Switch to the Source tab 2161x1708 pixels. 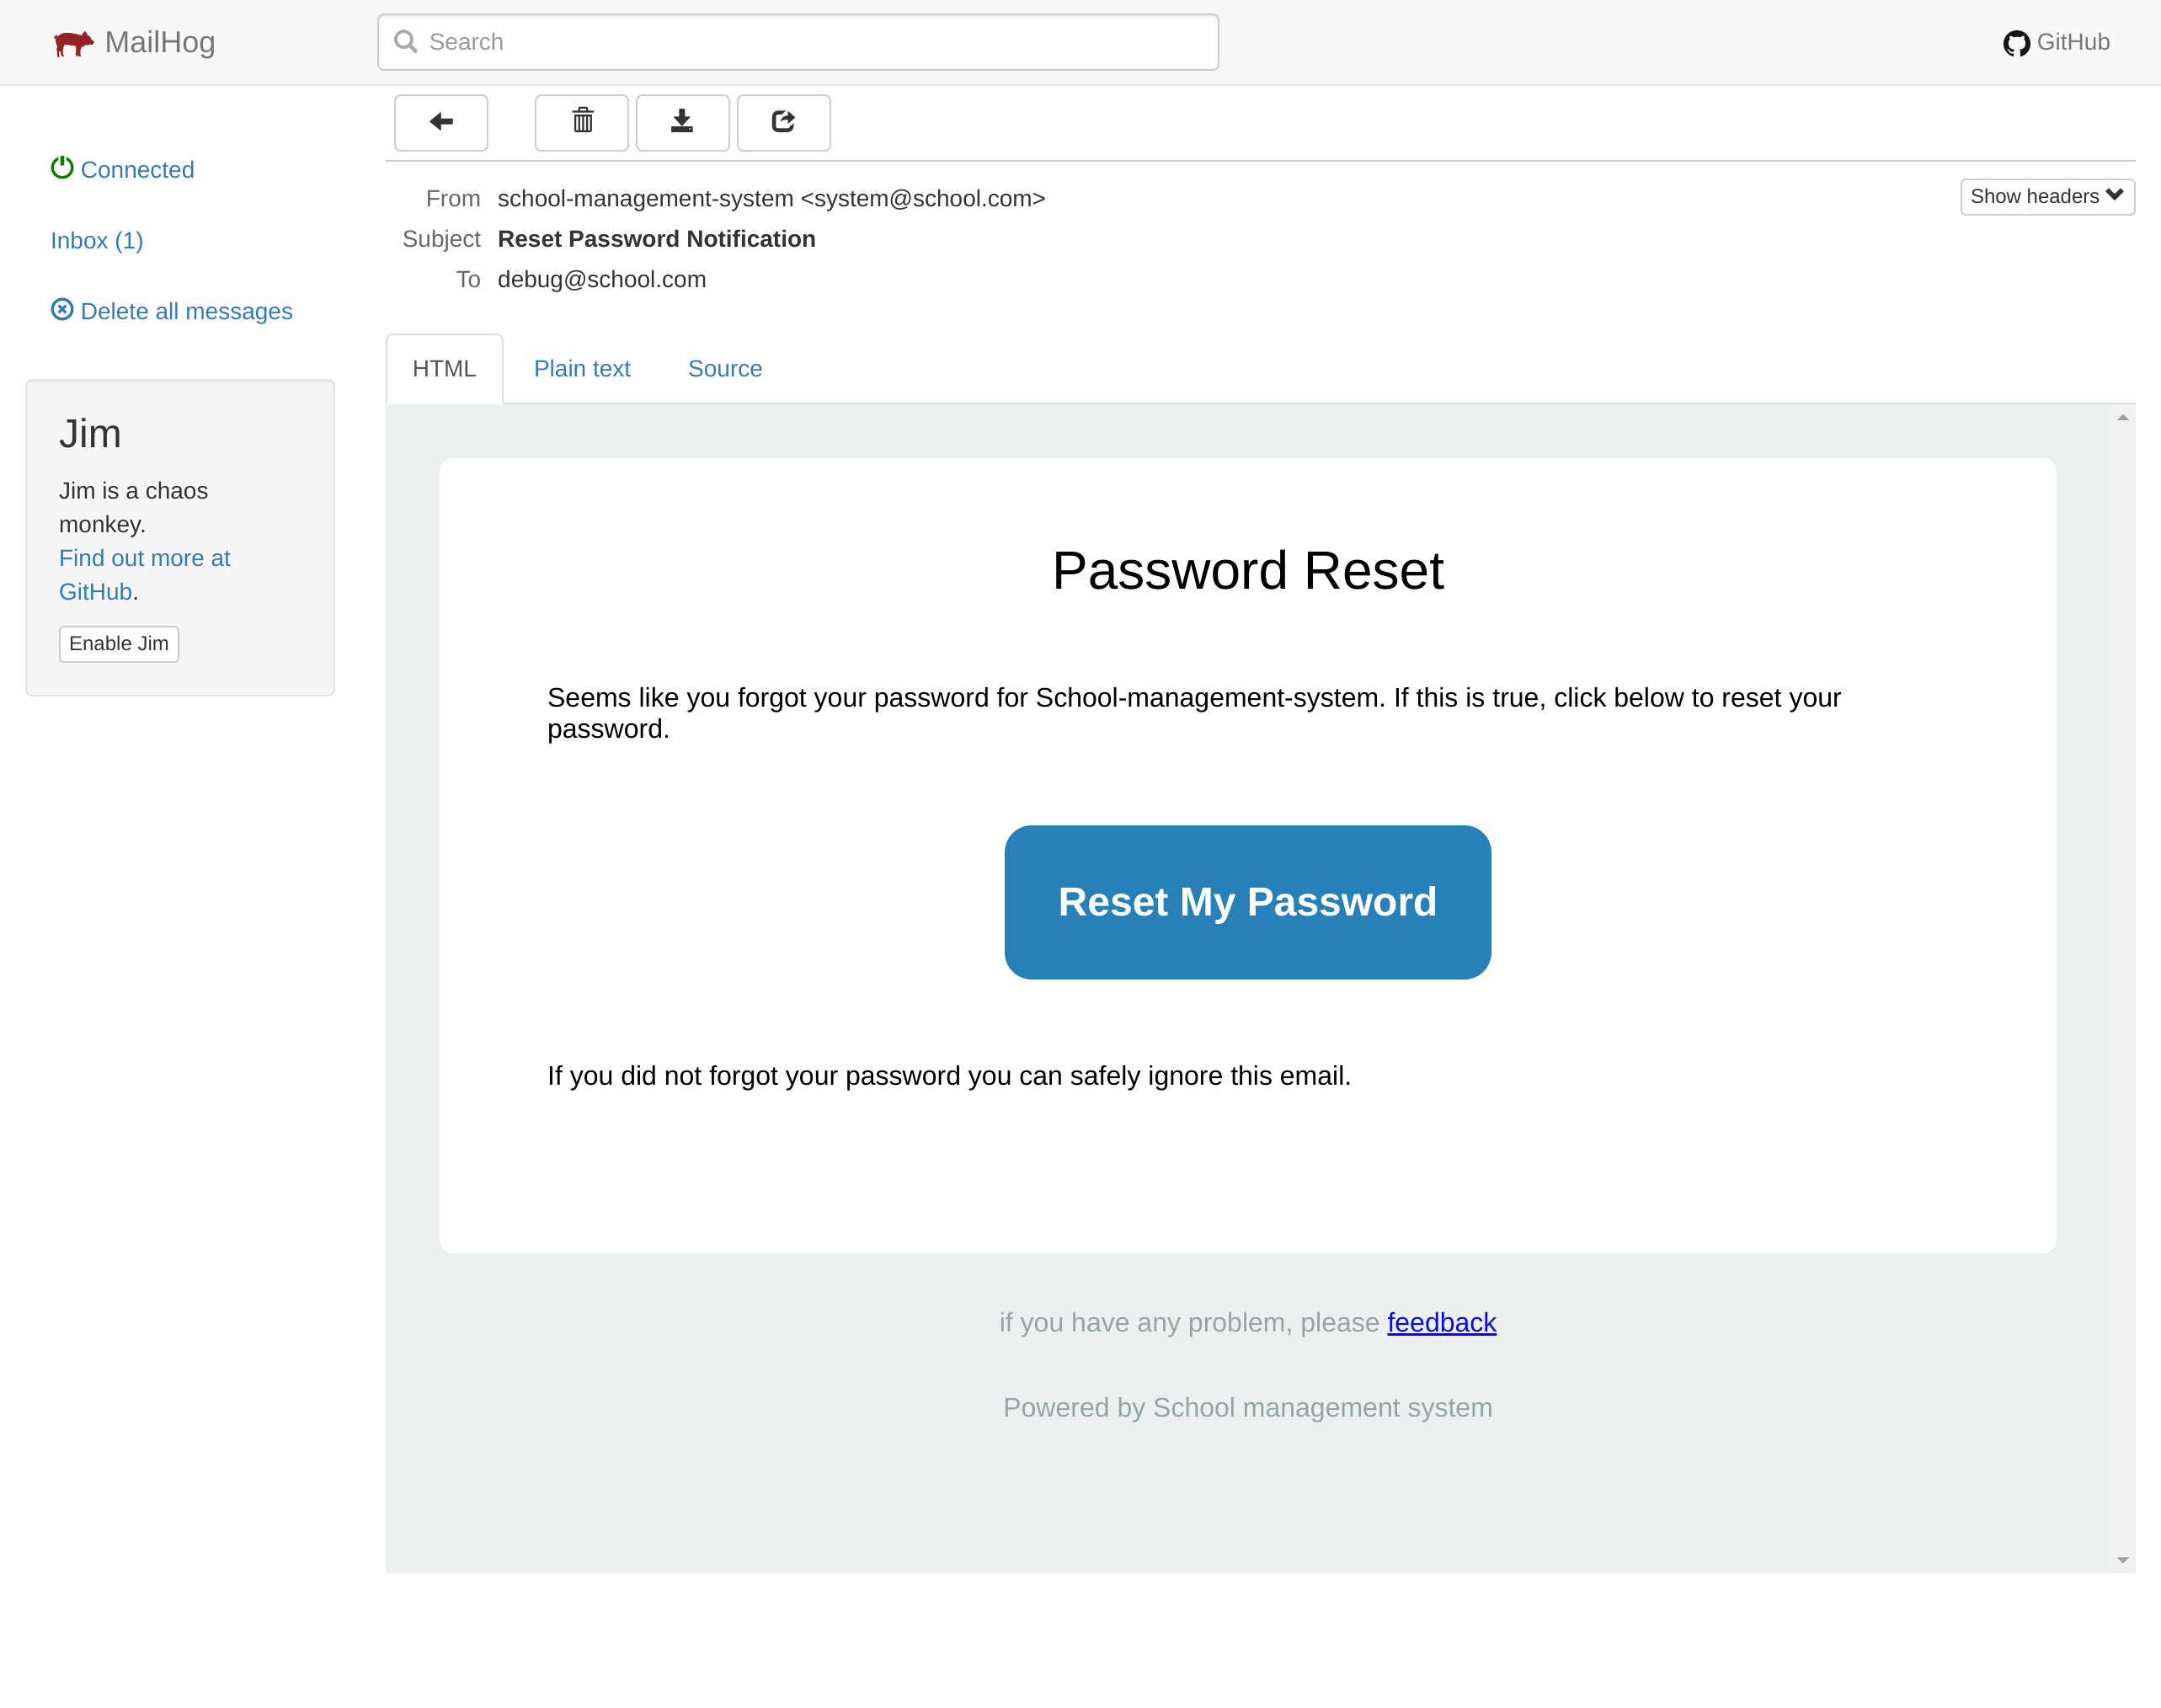click(724, 369)
